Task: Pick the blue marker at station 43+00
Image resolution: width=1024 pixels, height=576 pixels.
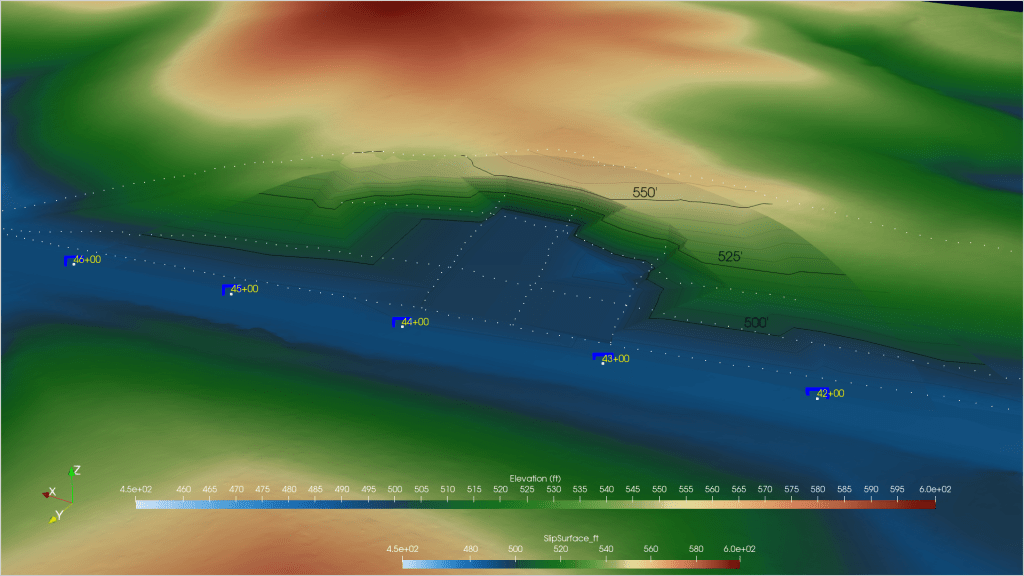Action: click(597, 357)
